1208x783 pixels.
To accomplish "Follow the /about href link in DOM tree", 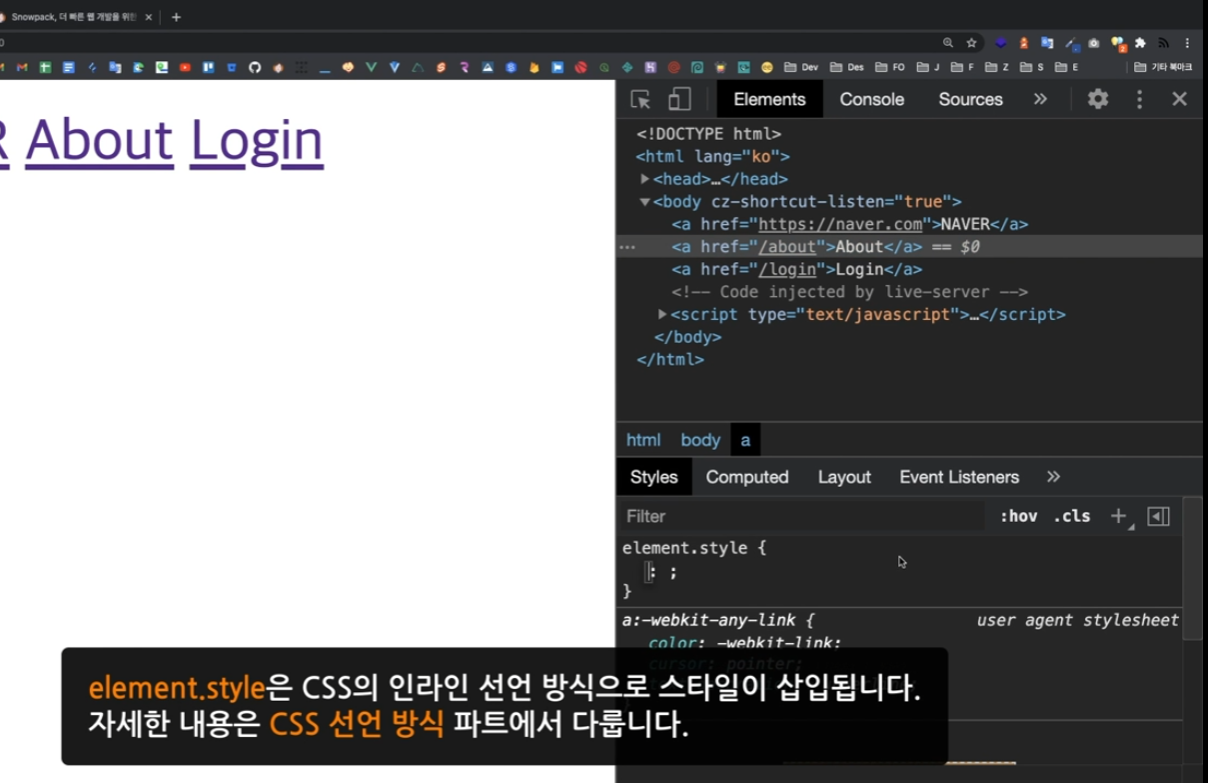I will [x=787, y=247].
